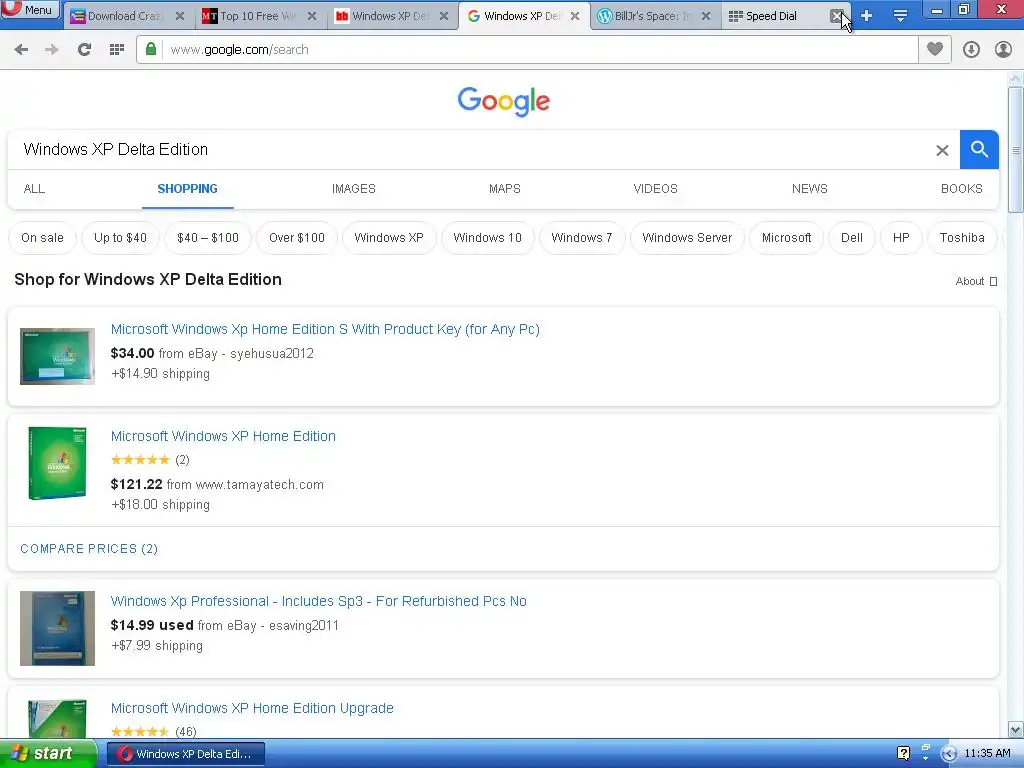The image size is (1024, 768).
Task: Click the taskbar clock 11:35 AM
Action: (987, 754)
